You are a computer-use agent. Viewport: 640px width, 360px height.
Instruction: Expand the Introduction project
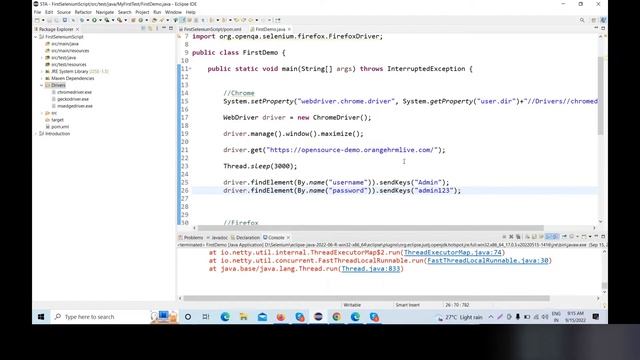click(36, 134)
